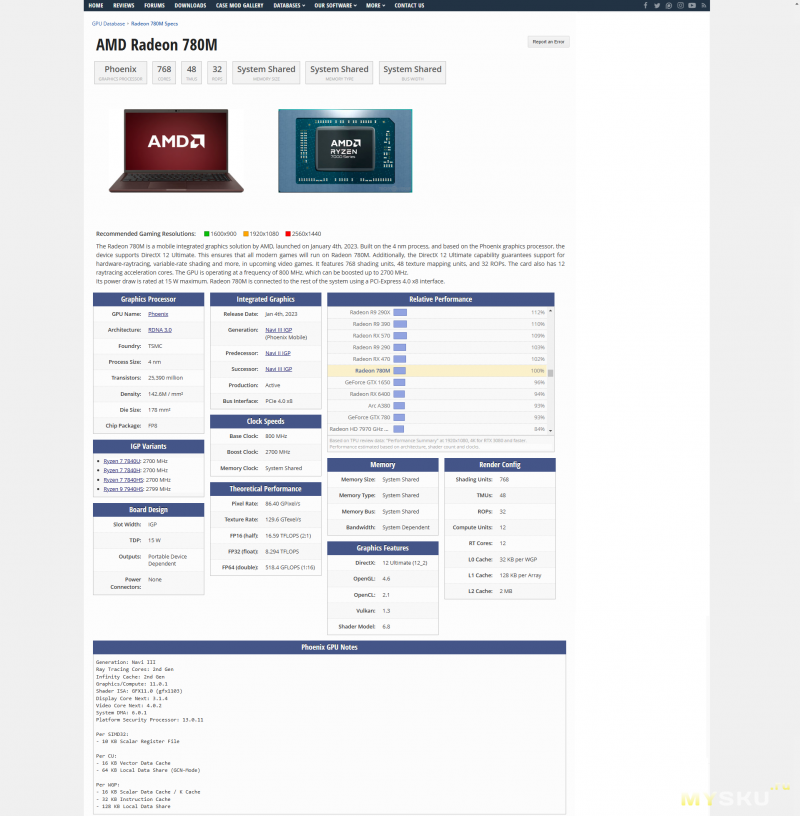Select the highlighted Radeon 780M performance row

pyautogui.click(x=437, y=371)
